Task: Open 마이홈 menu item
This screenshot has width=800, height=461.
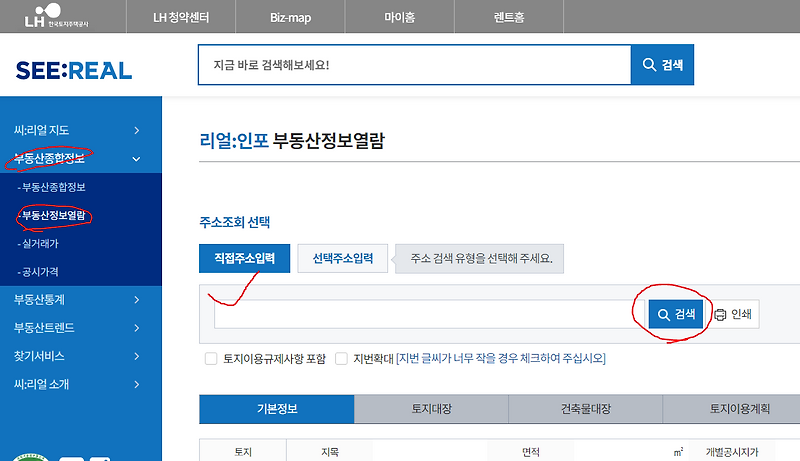Action: click(x=399, y=17)
